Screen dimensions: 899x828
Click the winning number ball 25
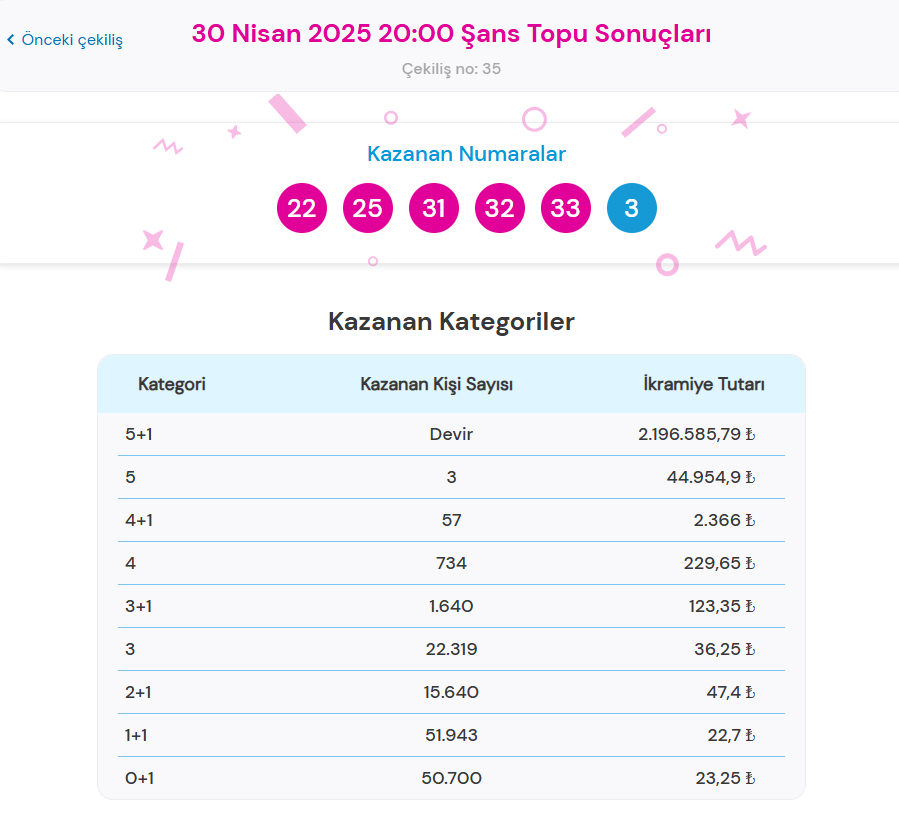(367, 209)
